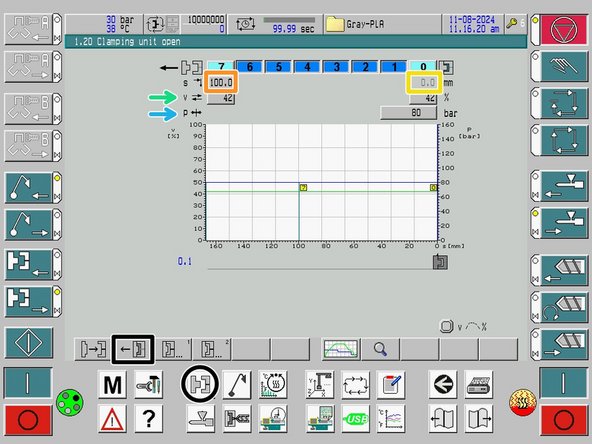This screenshot has height=444, width=592.
Task: Activate ejector retract button with left arrow
Action: click(x=28, y=188)
